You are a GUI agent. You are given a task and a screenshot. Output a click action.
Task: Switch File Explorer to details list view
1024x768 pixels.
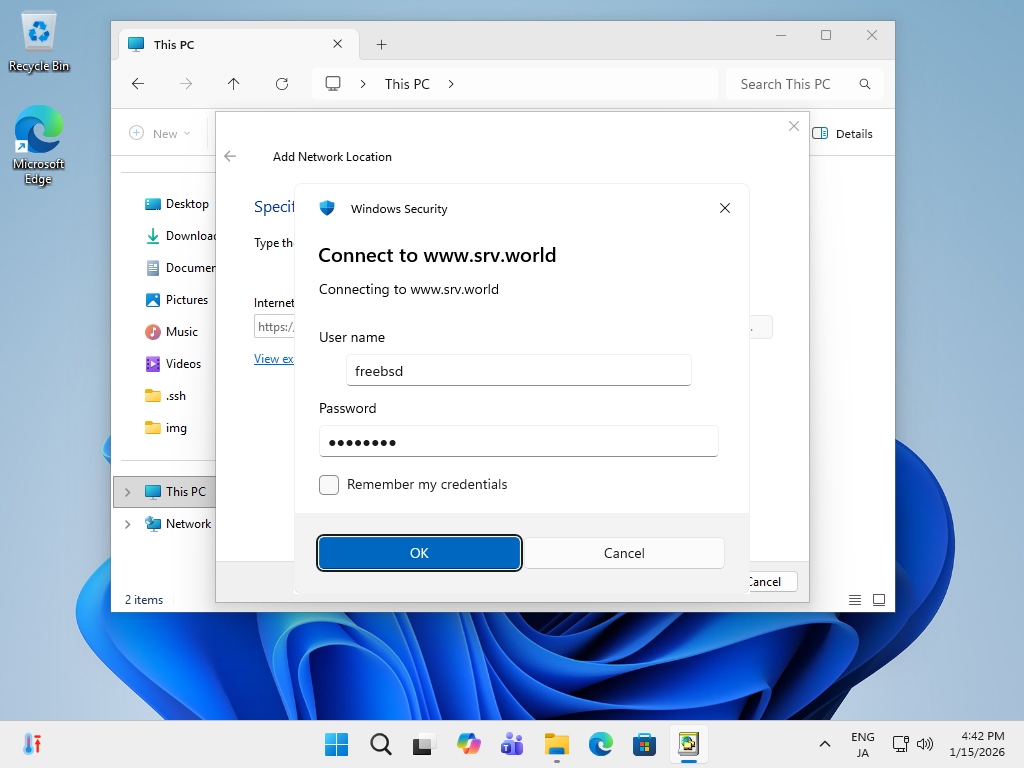855,600
